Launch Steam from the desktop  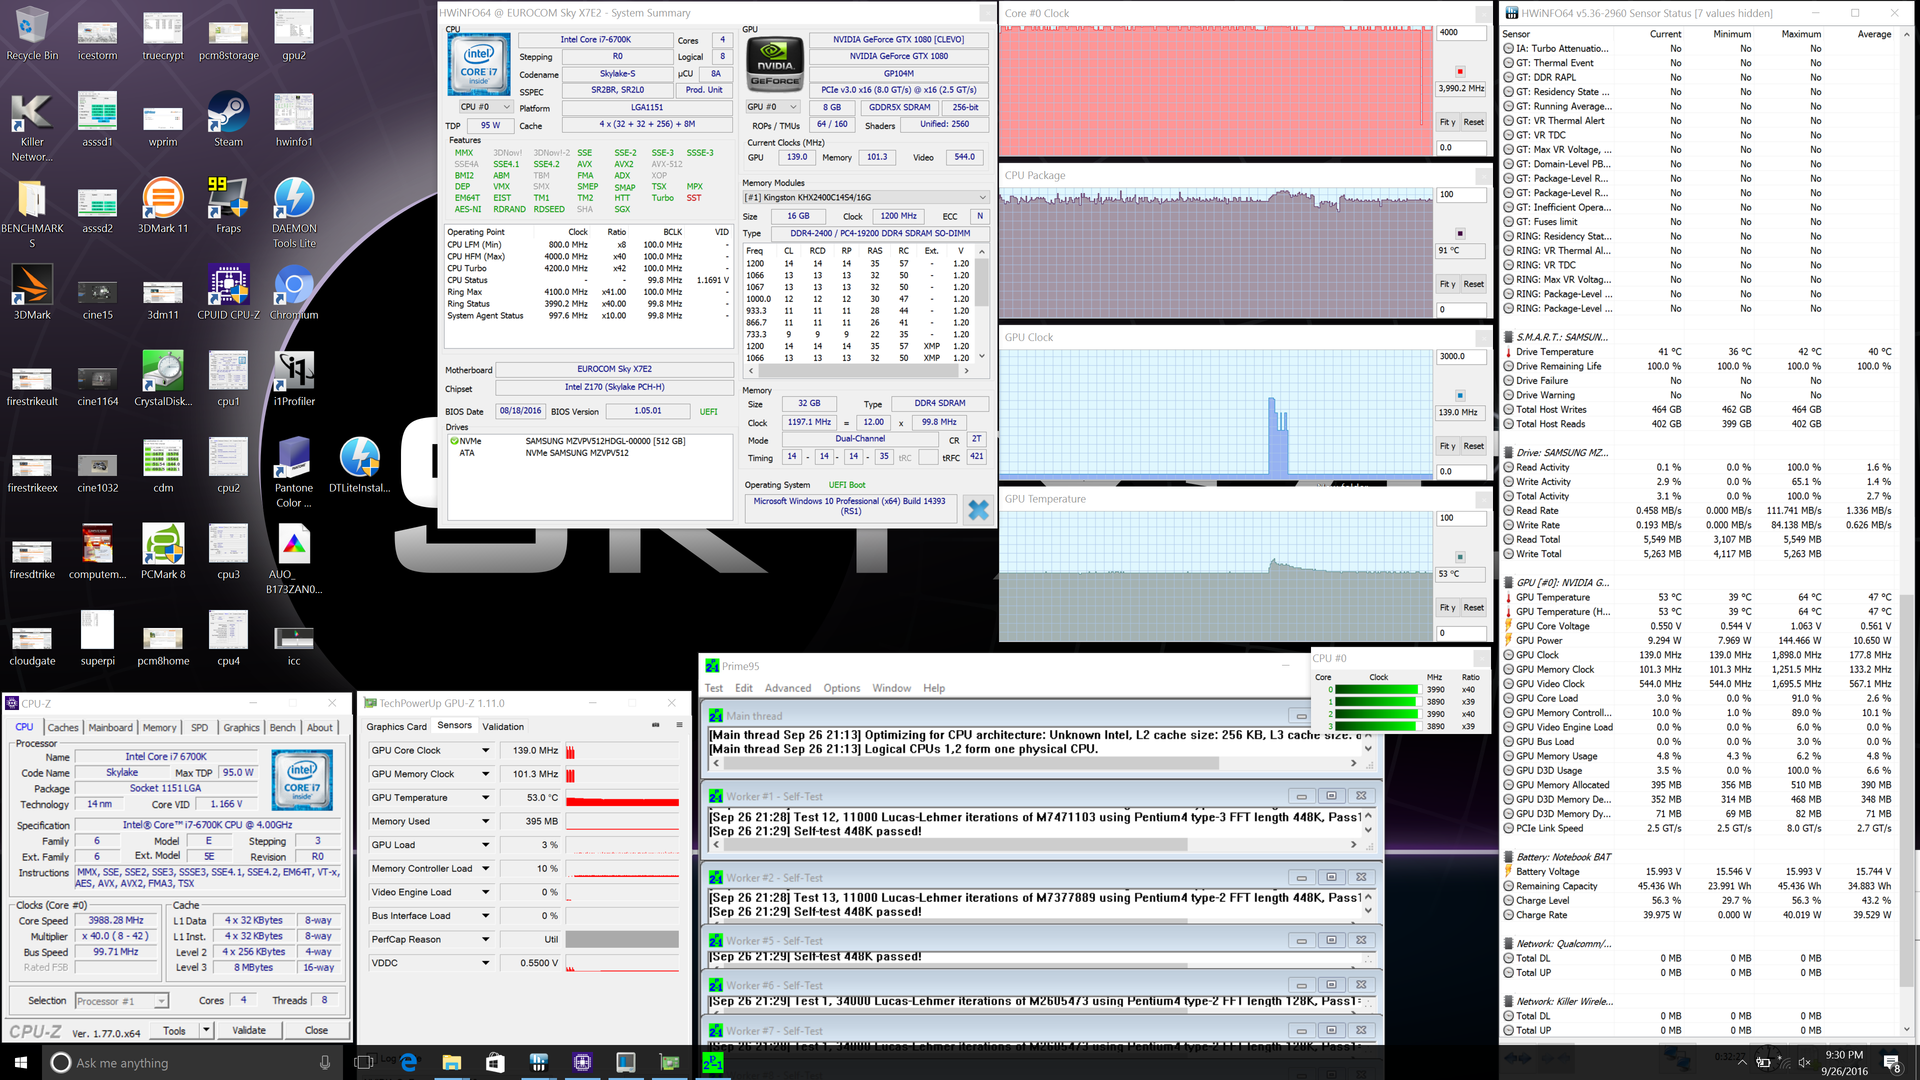pos(228,120)
